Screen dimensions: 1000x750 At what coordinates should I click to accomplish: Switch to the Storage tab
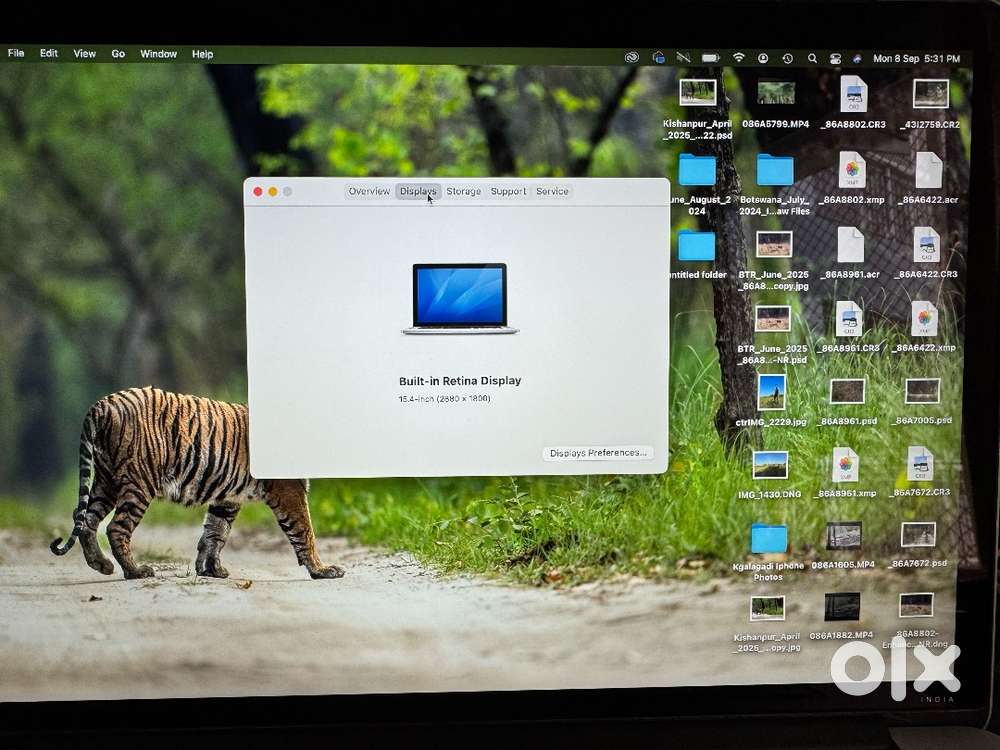coord(463,191)
